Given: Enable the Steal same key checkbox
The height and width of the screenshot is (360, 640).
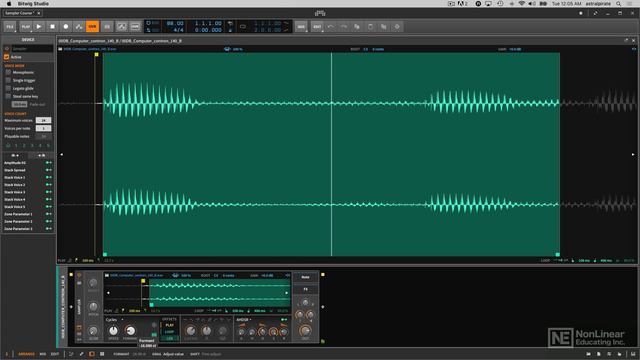Looking at the screenshot, I should point(8,96).
